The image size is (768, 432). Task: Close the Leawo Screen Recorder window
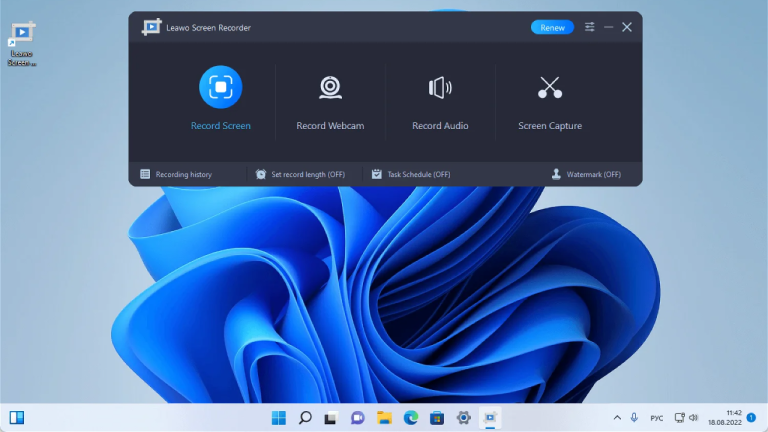(627, 27)
